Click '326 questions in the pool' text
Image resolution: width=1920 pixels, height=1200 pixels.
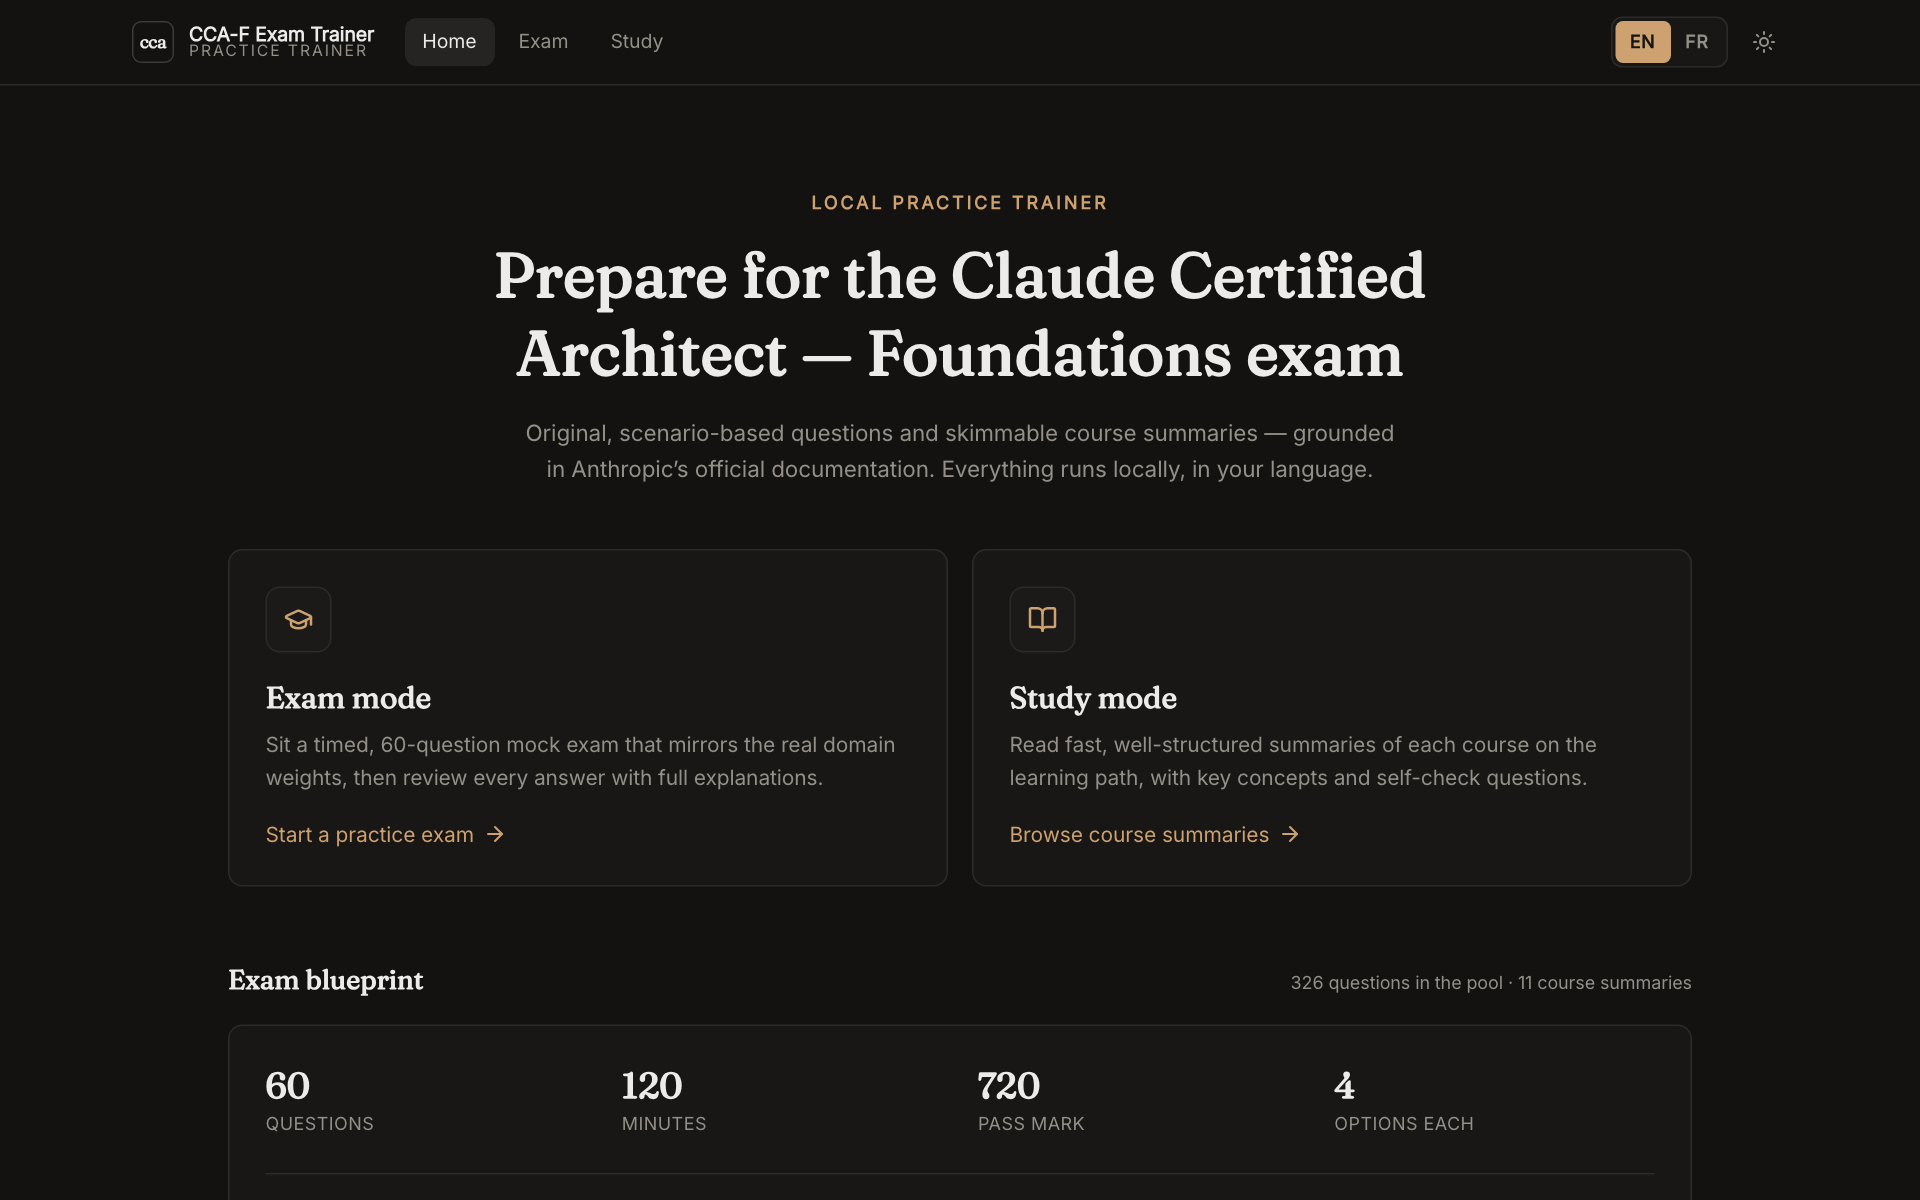(1396, 983)
